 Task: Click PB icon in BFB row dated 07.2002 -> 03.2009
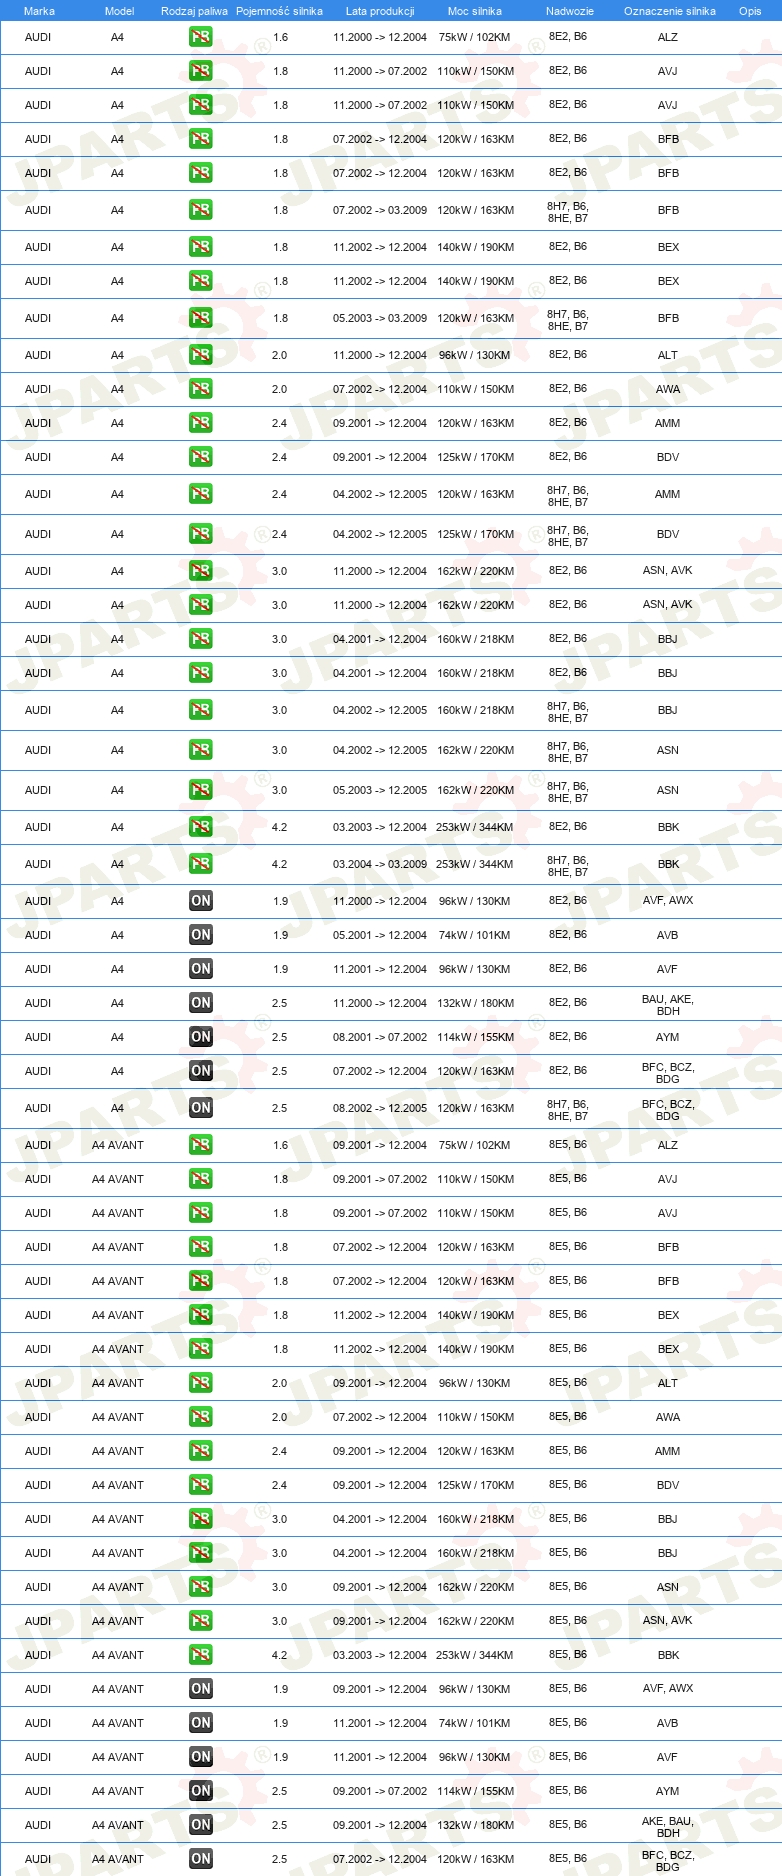click(x=200, y=210)
